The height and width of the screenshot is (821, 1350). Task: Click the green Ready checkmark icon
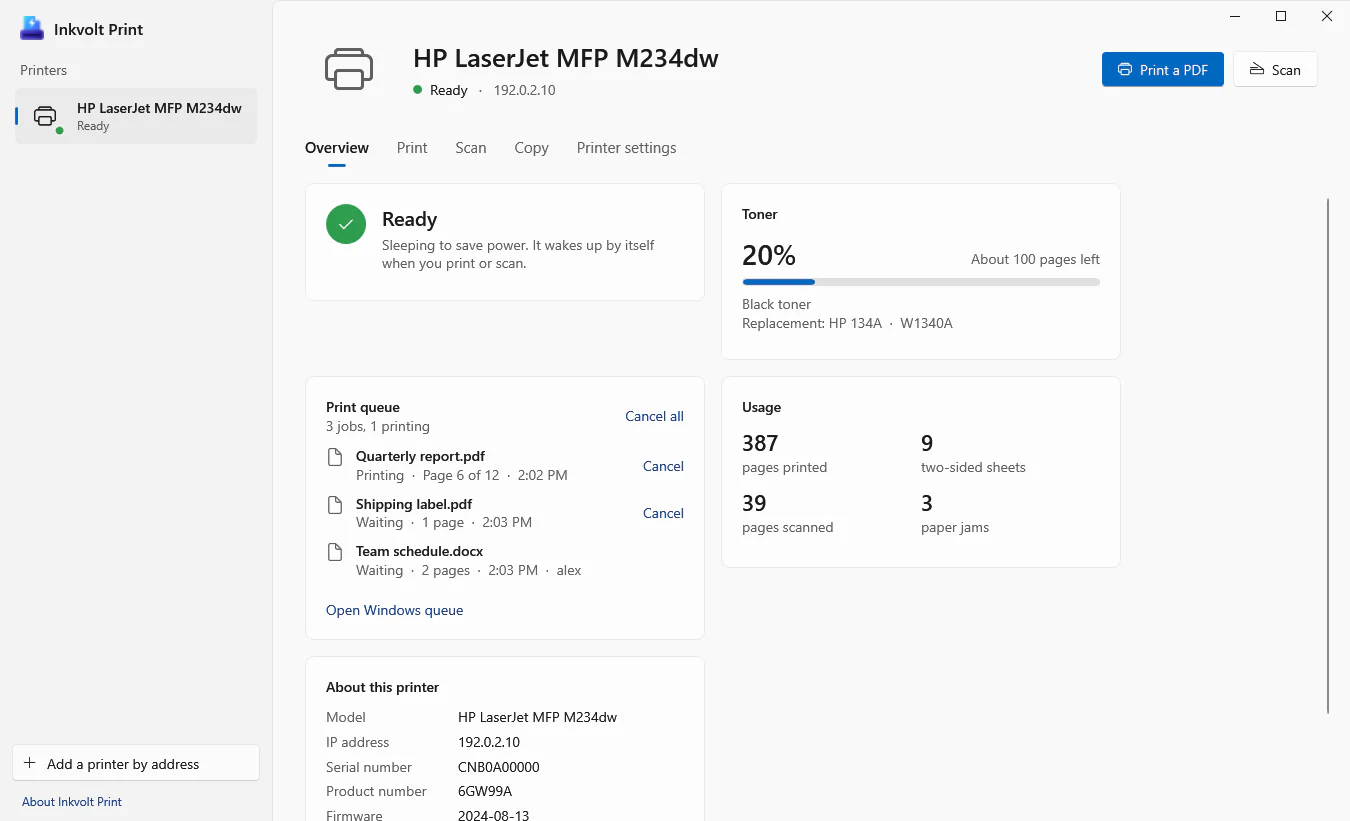(346, 225)
